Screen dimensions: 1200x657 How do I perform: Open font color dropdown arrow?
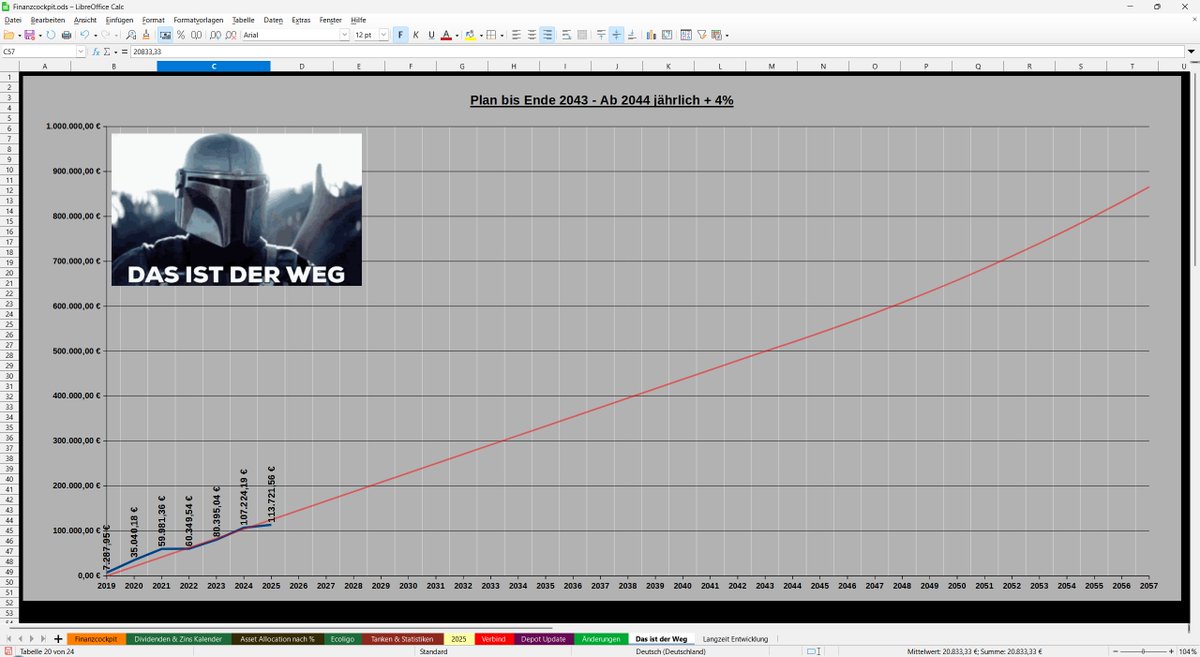[x=457, y=35]
